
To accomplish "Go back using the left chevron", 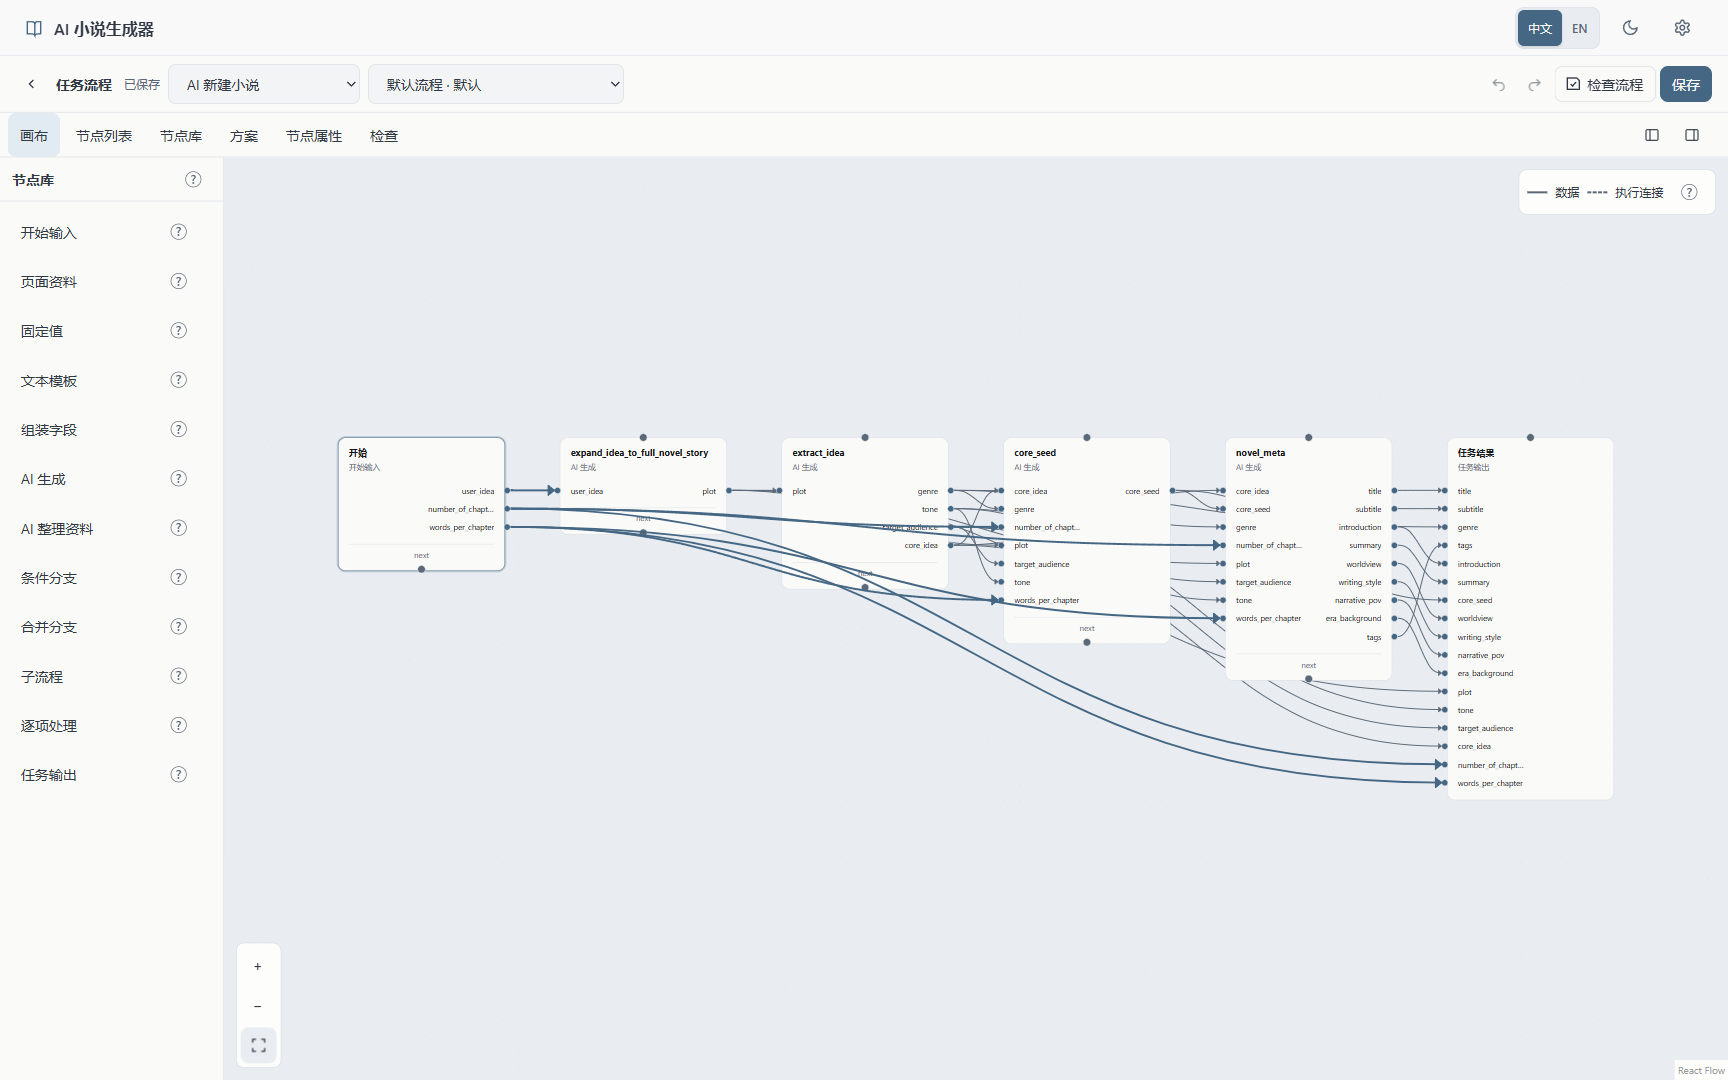I will [x=31, y=84].
